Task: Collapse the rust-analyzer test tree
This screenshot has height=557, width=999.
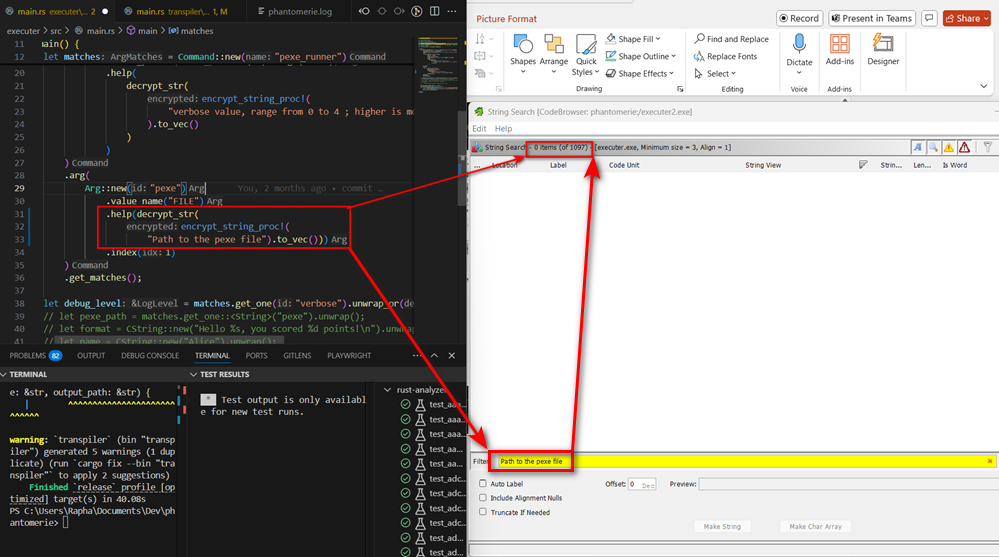Action: pos(389,390)
